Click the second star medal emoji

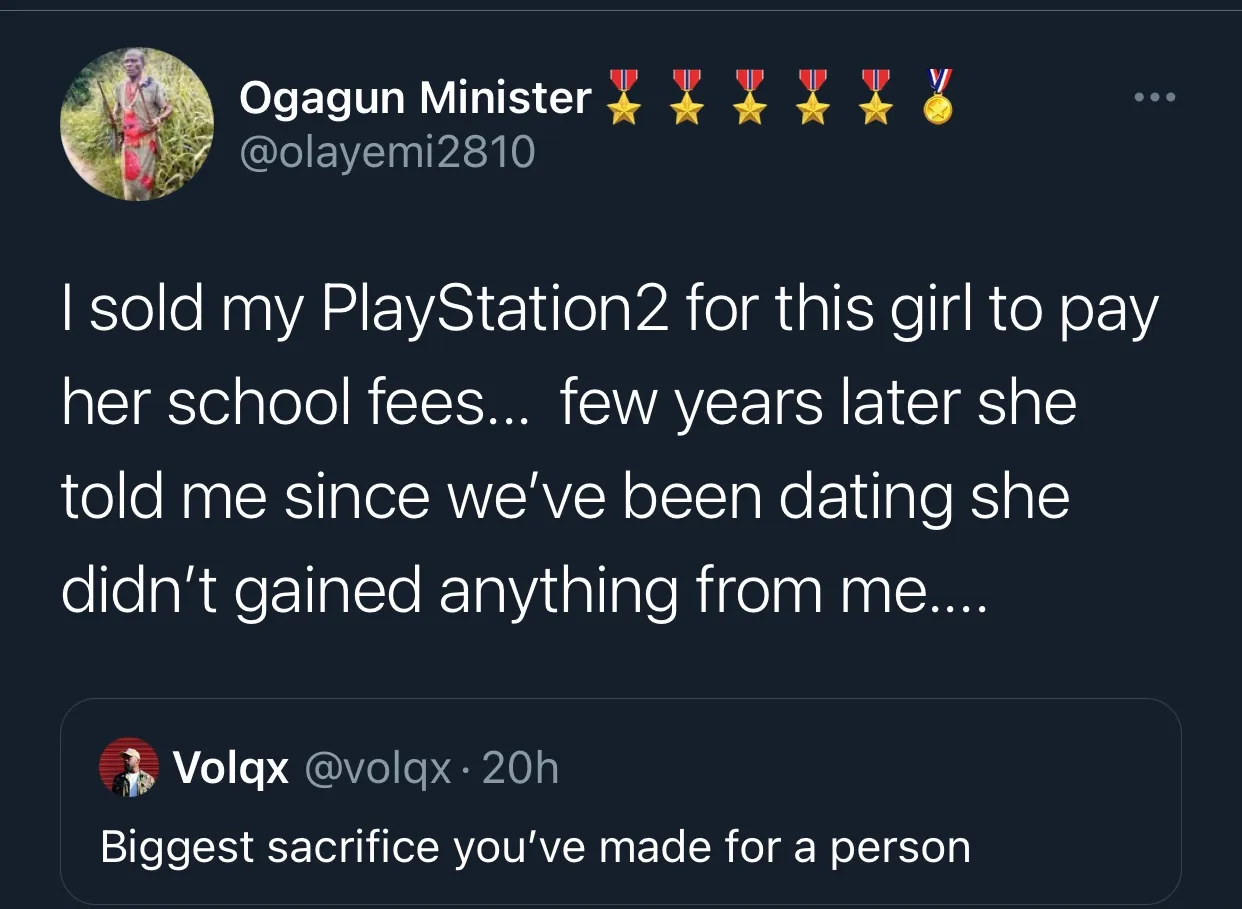(687, 97)
